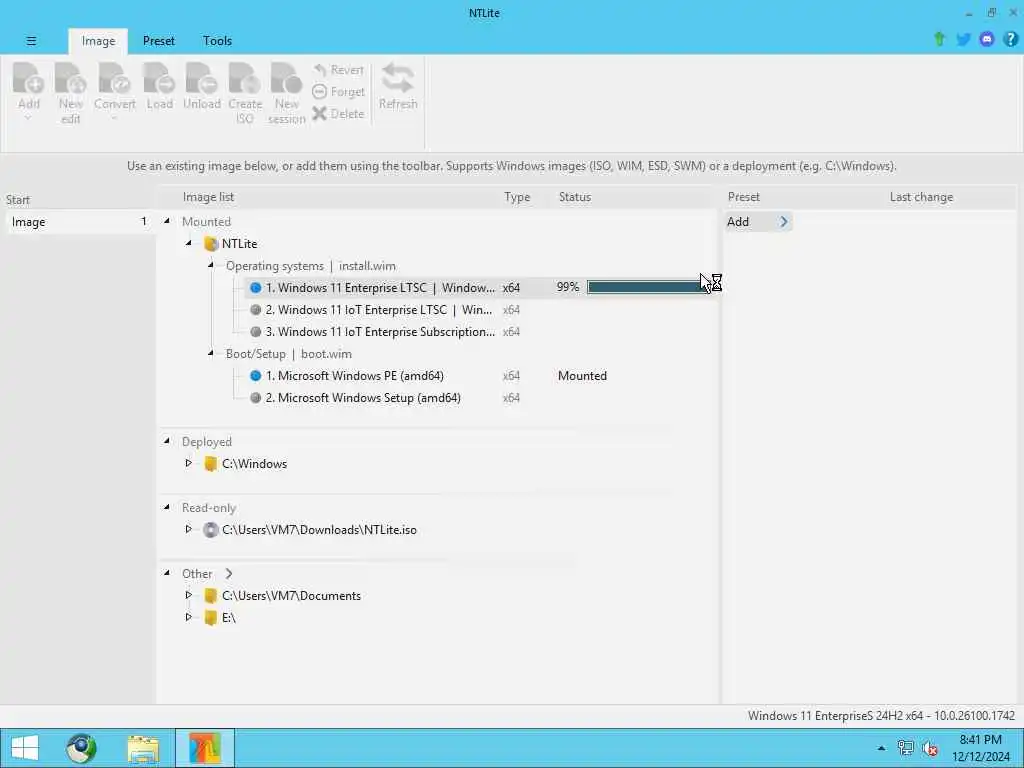Screen dimensions: 1024x768
Task: Click the NTLite taskbar icon
Action: point(205,748)
